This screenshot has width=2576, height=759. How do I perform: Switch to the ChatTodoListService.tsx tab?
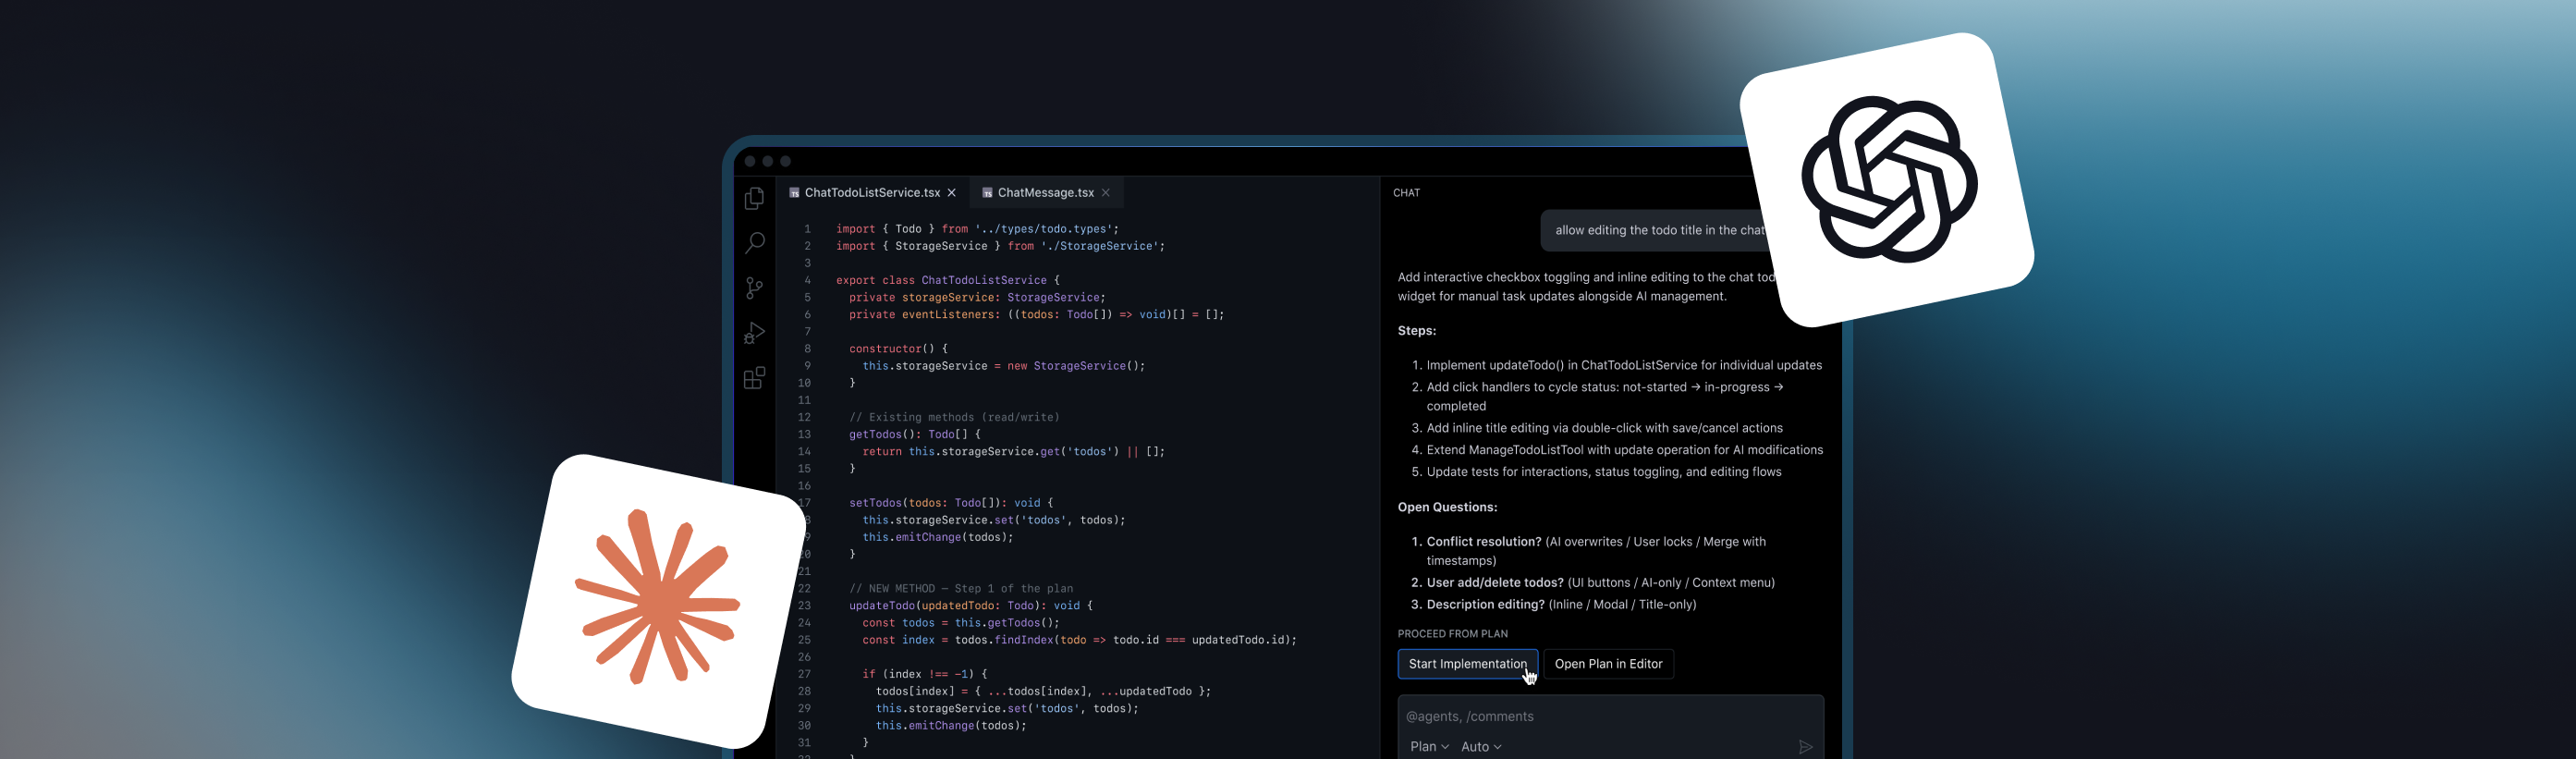coord(872,193)
